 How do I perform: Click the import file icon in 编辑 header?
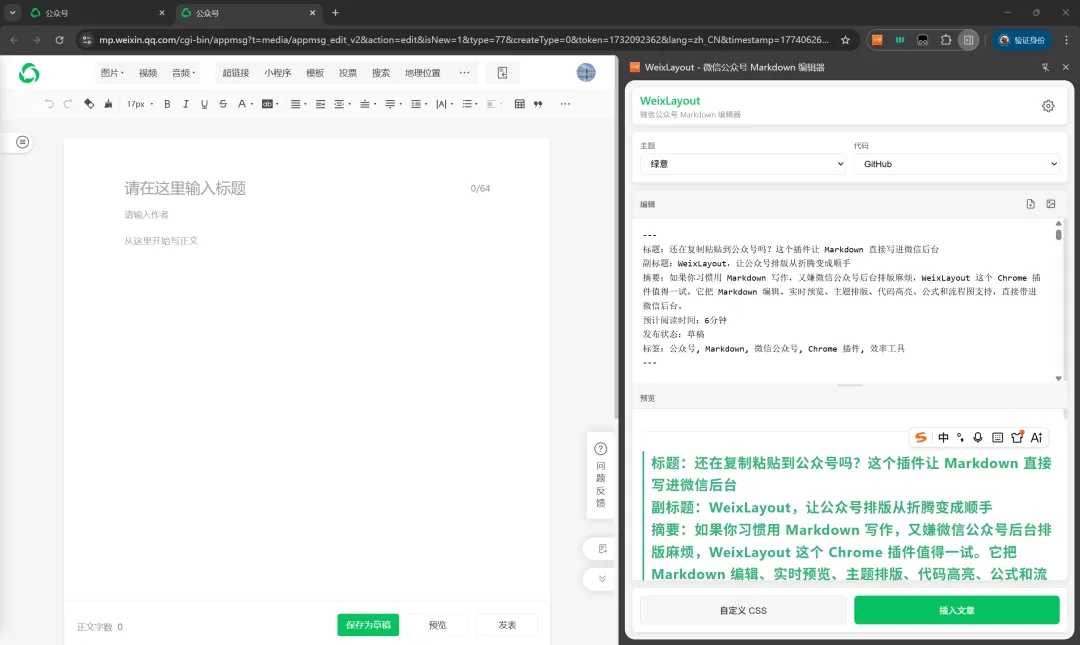click(x=1030, y=204)
